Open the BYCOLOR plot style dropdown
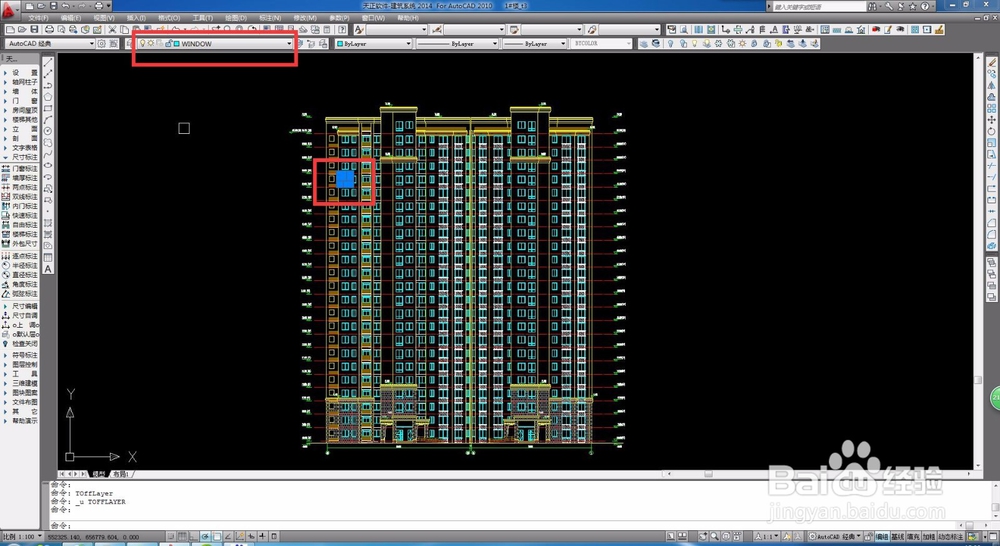 [x=628, y=43]
